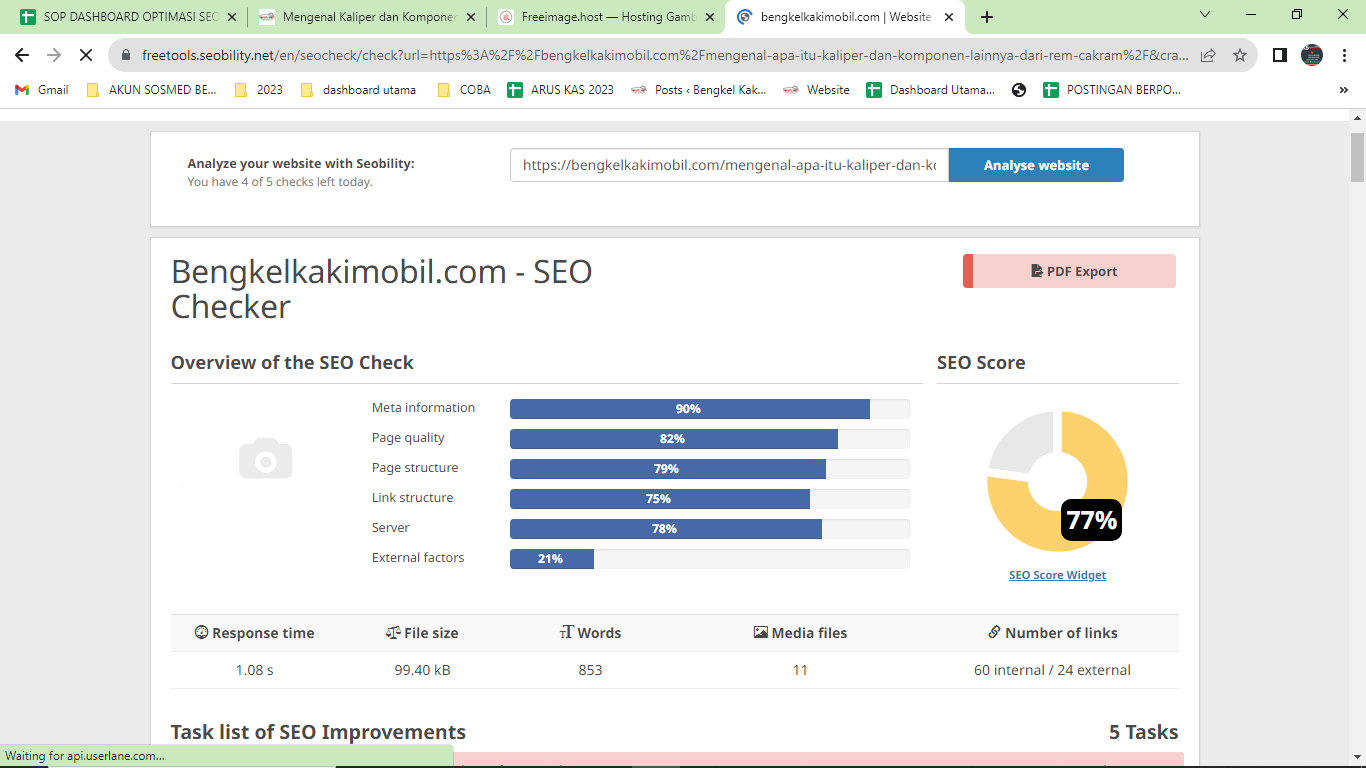Close the bengkelkakimobil.com tab
The image size is (1366, 768).
[949, 17]
